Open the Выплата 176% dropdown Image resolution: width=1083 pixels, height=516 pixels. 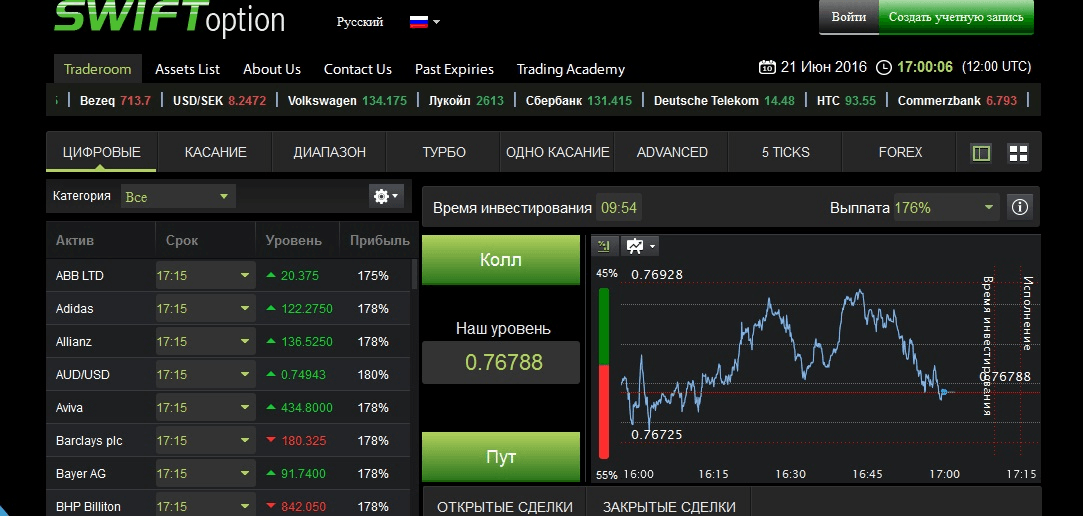point(946,207)
